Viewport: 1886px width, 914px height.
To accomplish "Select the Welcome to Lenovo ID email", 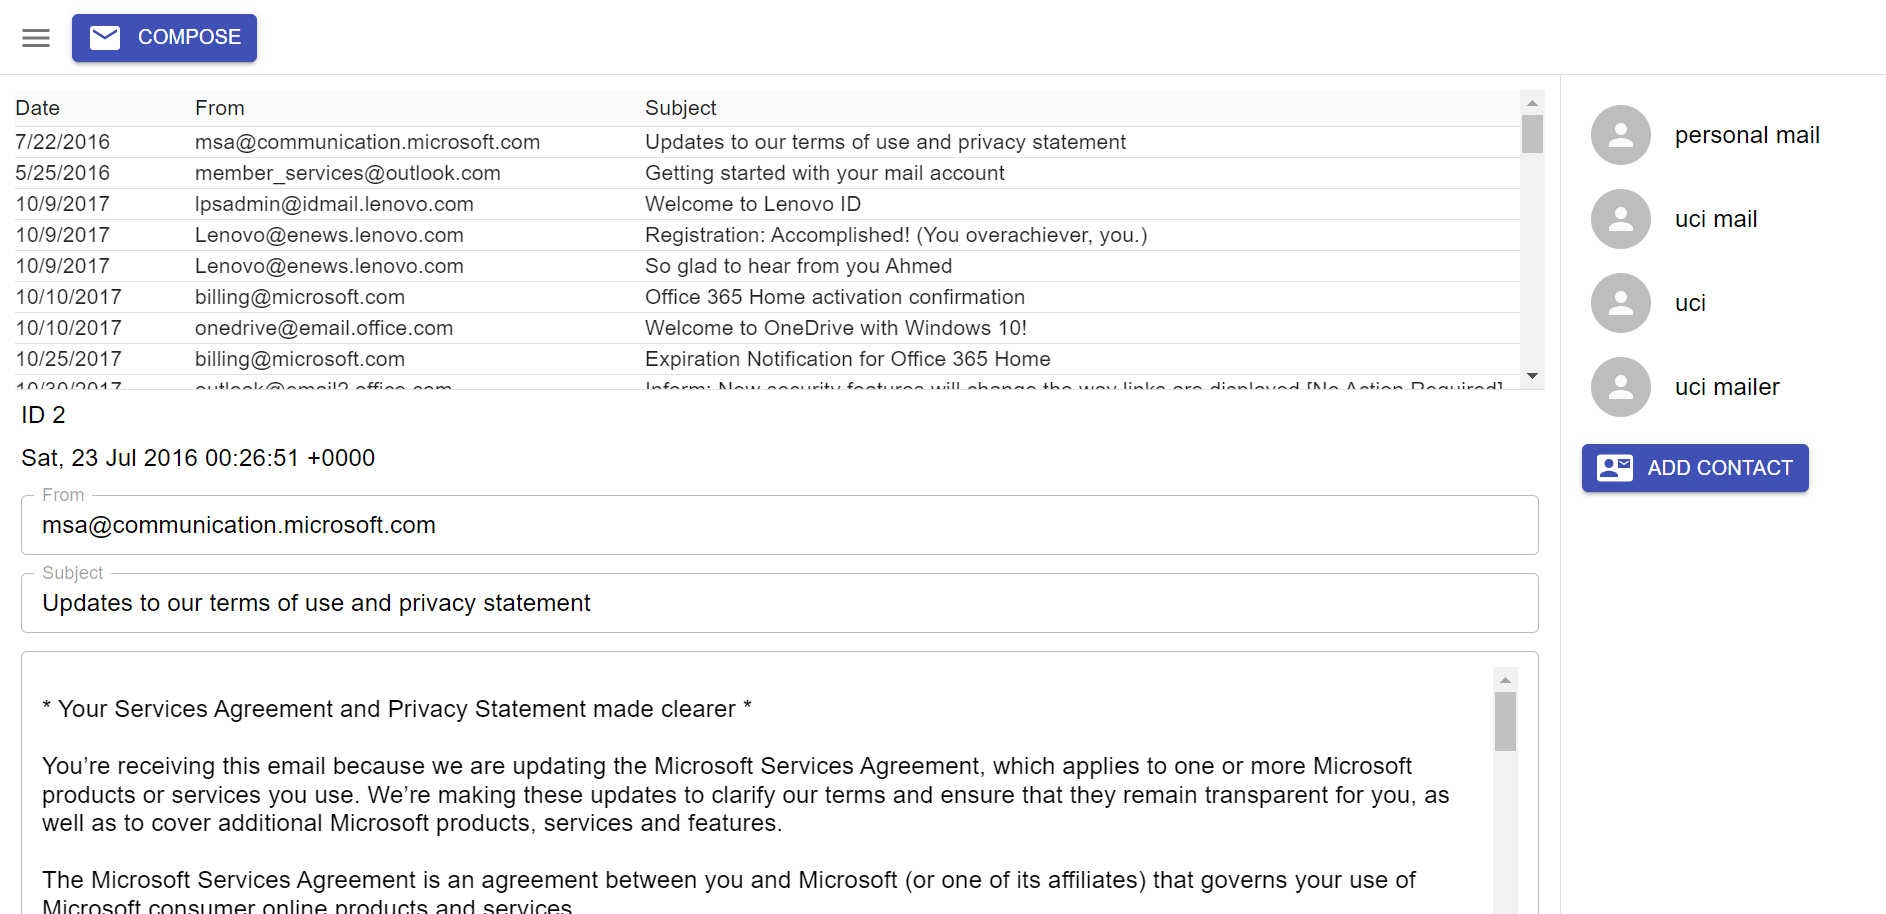I will (x=767, y=204).
